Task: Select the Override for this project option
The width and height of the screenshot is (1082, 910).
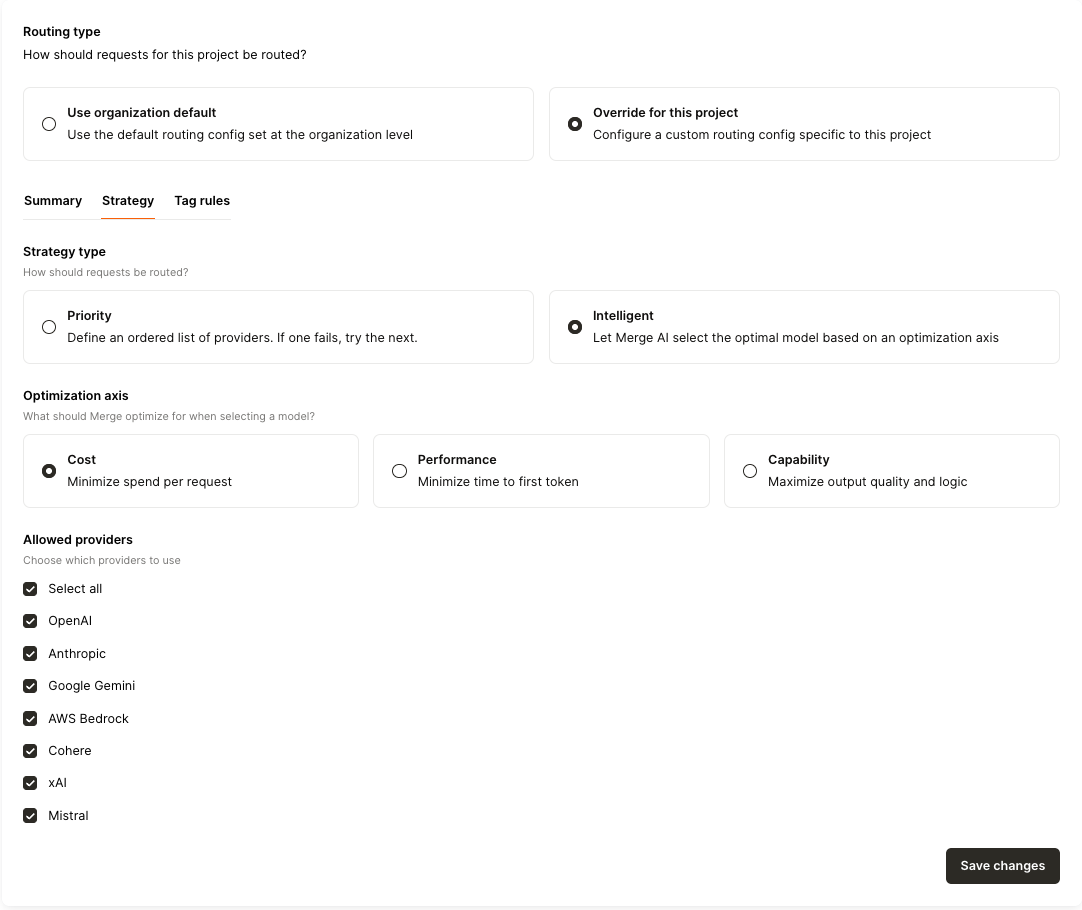Action: click(x=574, y=123)
